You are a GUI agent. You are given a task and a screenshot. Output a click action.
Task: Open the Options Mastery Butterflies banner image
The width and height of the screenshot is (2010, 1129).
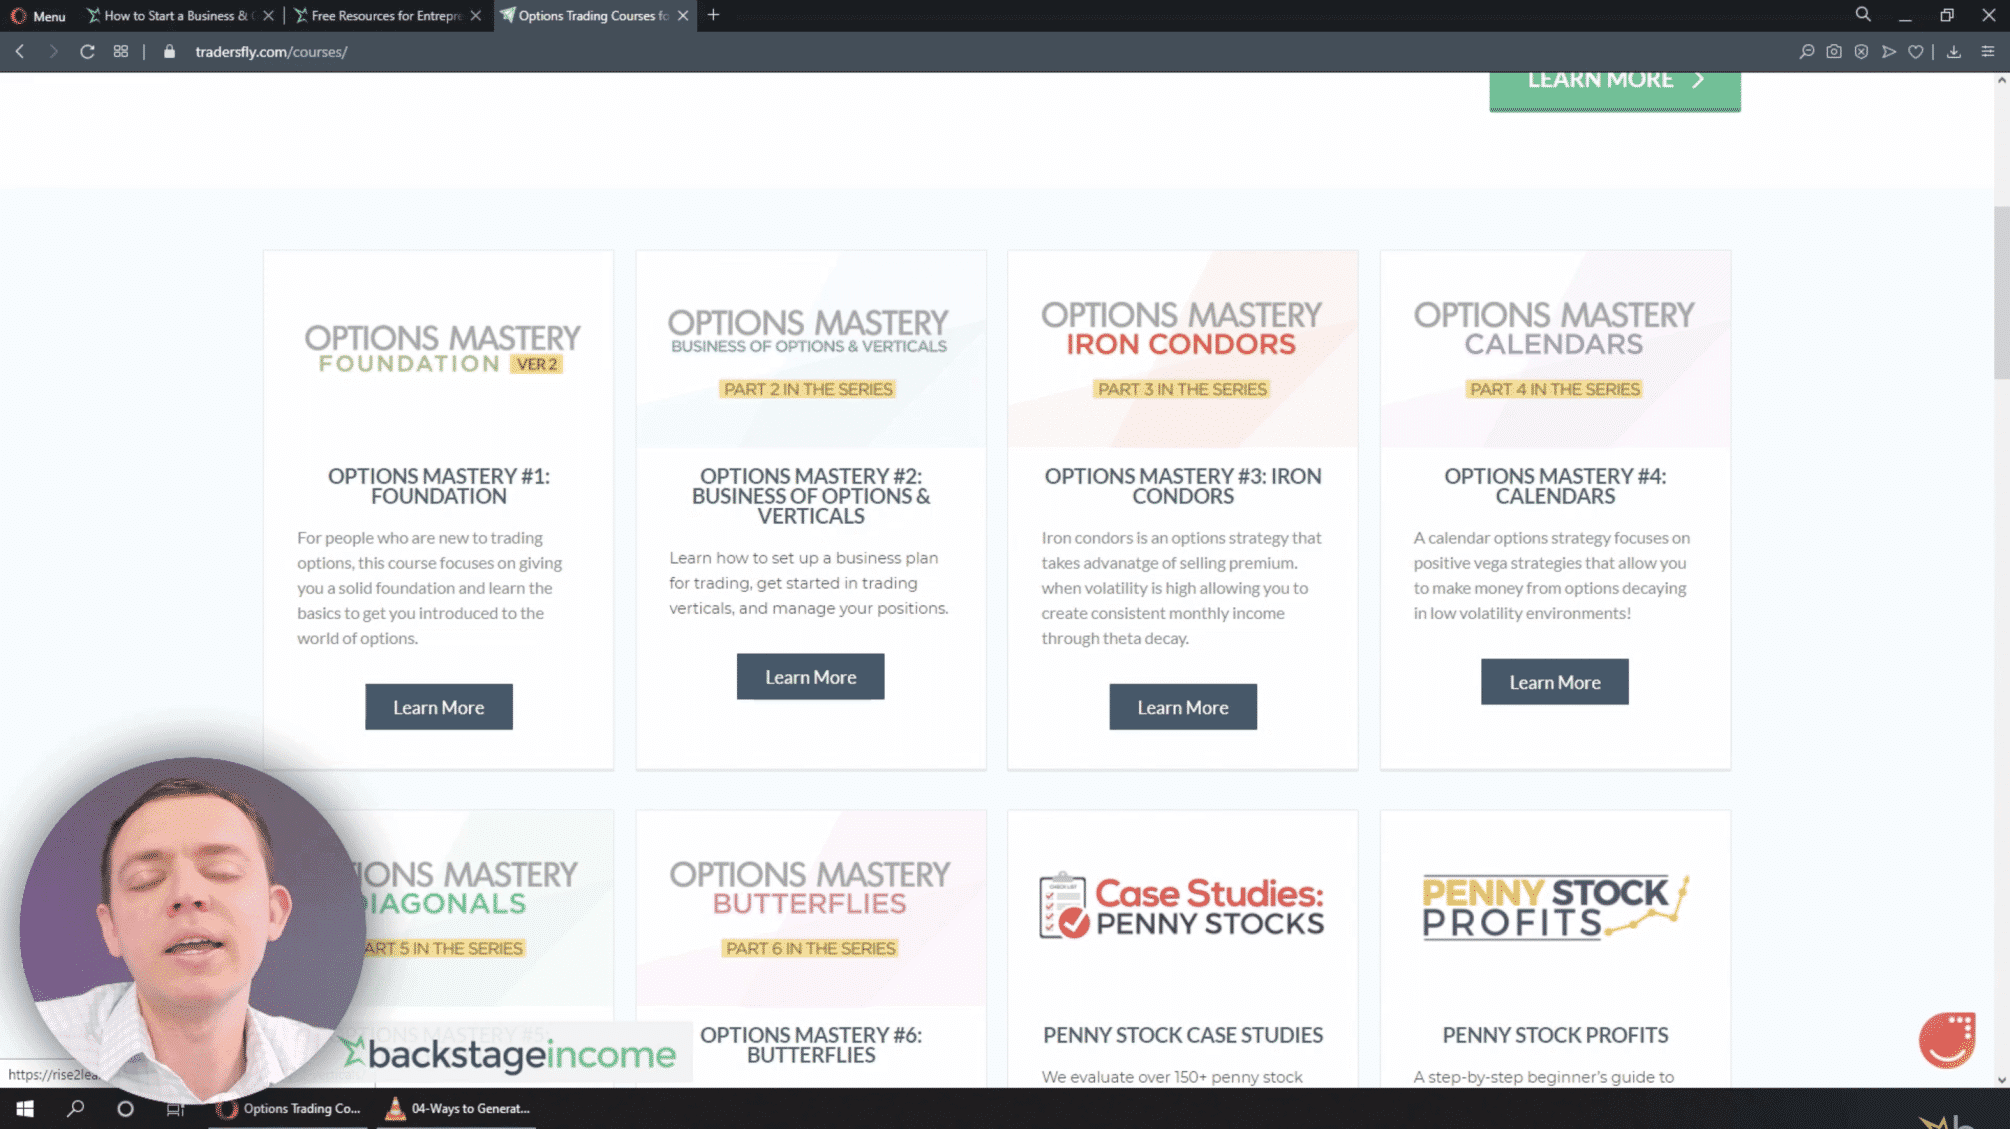point(810,908)
